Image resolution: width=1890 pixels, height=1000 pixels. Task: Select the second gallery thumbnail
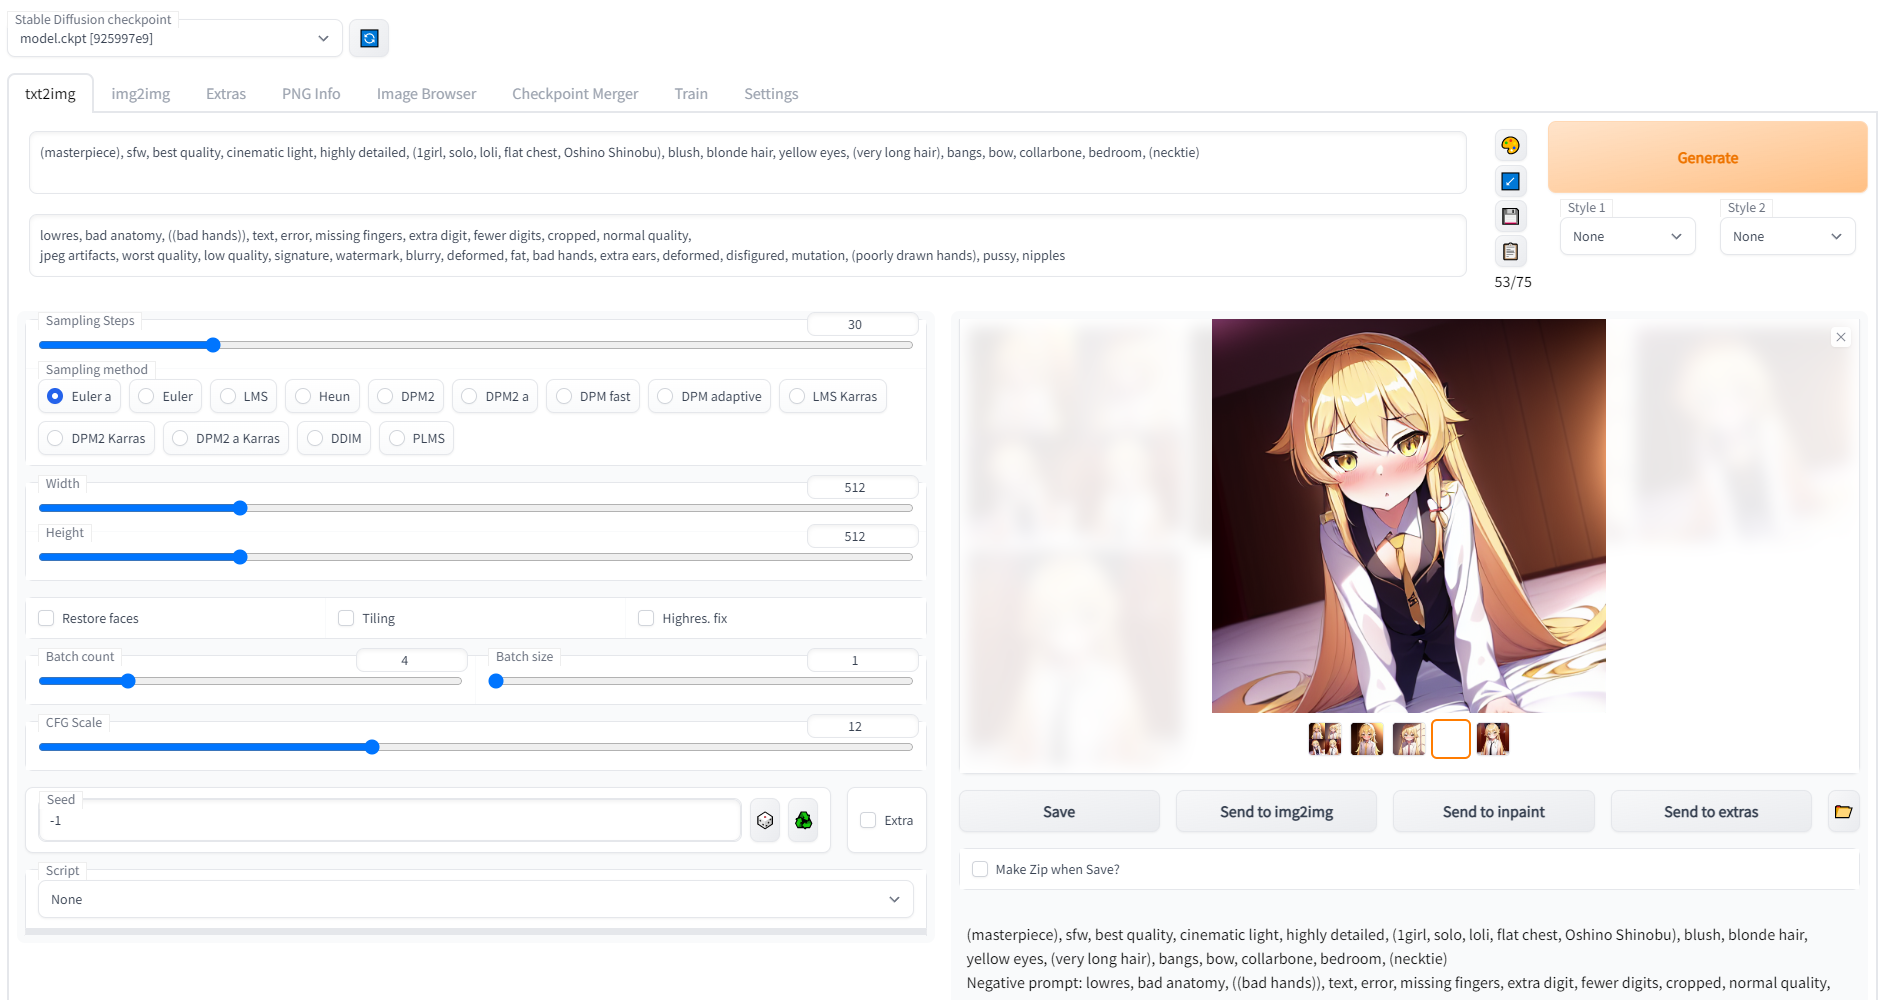point(1367,739)
